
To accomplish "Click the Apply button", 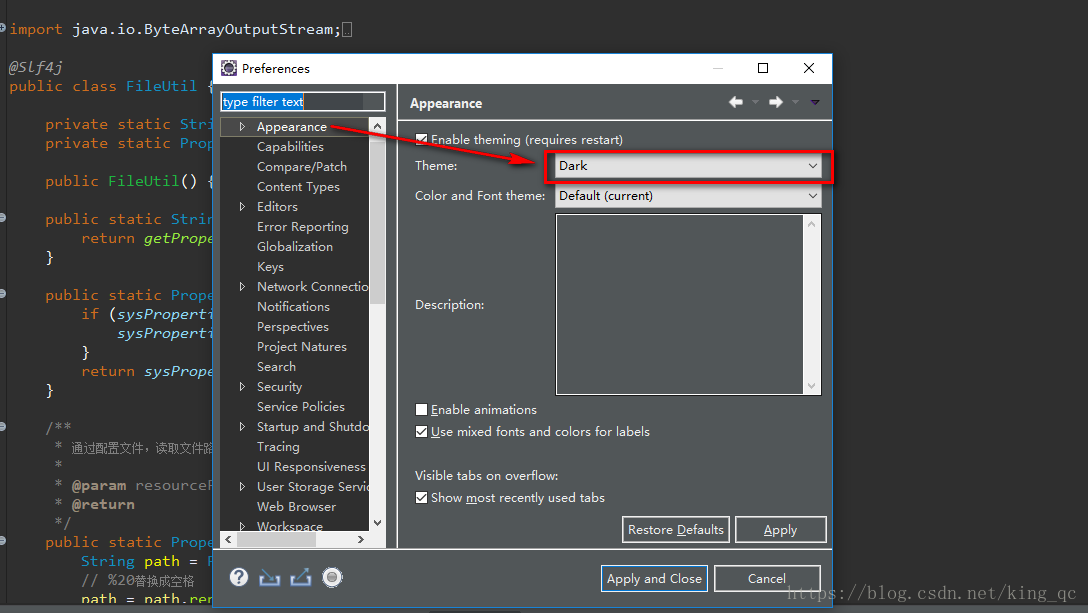I will [x=781, y=530].
